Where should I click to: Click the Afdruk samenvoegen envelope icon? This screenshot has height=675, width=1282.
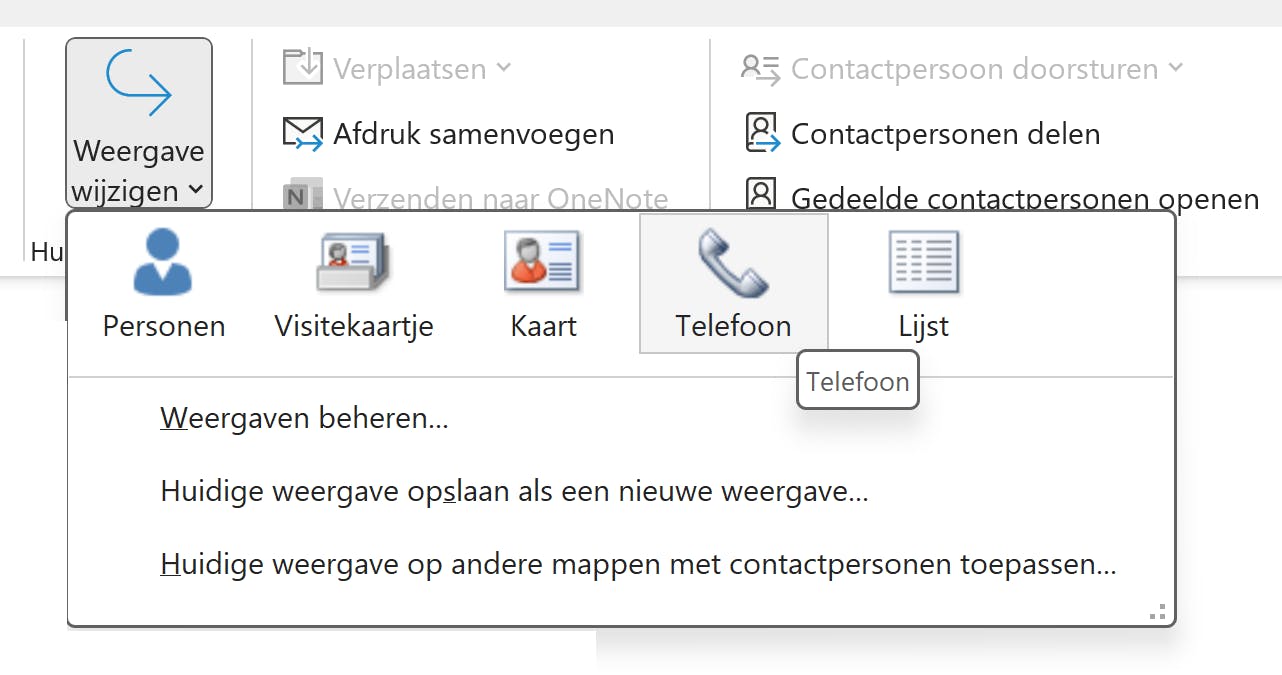coord(301,133)
